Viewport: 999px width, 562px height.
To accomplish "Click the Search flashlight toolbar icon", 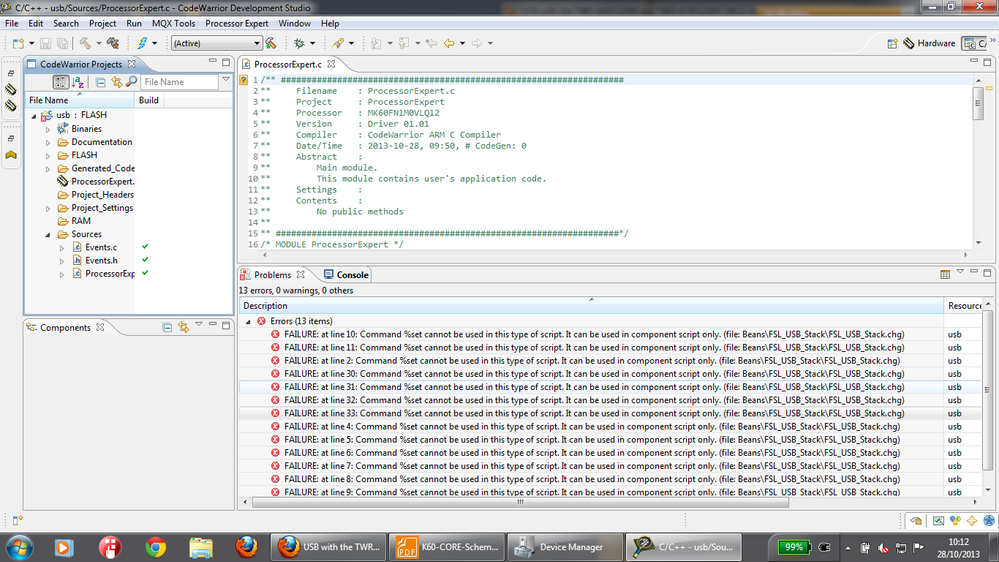I will 338,43.
